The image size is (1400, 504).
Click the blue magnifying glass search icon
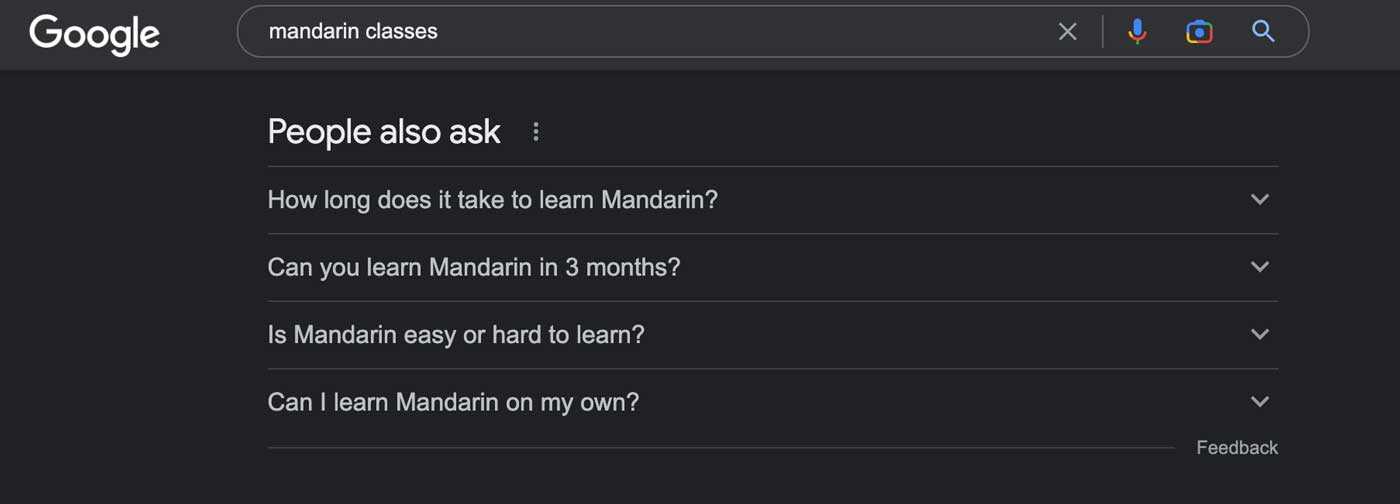tap(1263, 32)
